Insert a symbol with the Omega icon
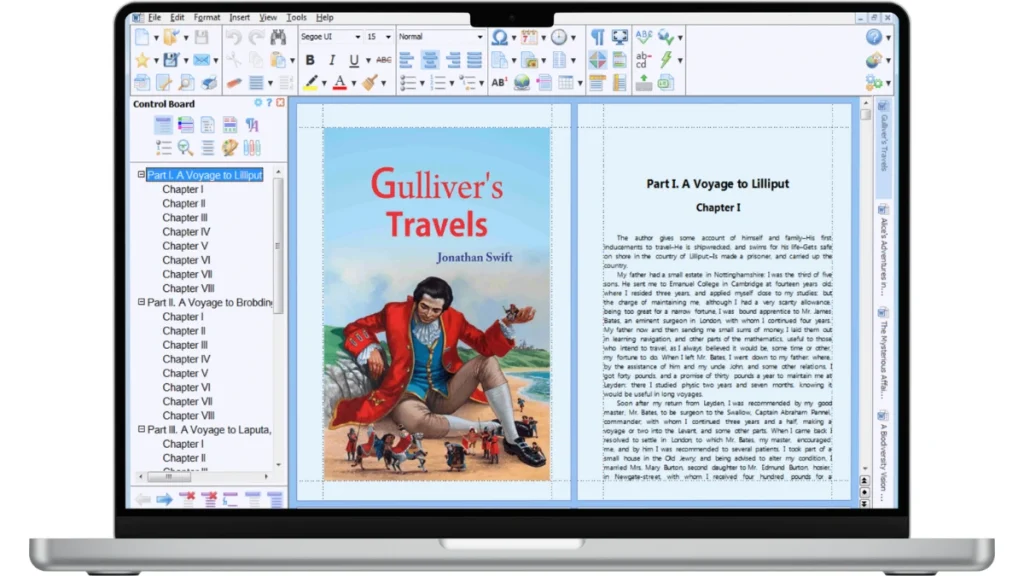The width and height of the screenshot is (1024, 576). [x=499, y=37]
